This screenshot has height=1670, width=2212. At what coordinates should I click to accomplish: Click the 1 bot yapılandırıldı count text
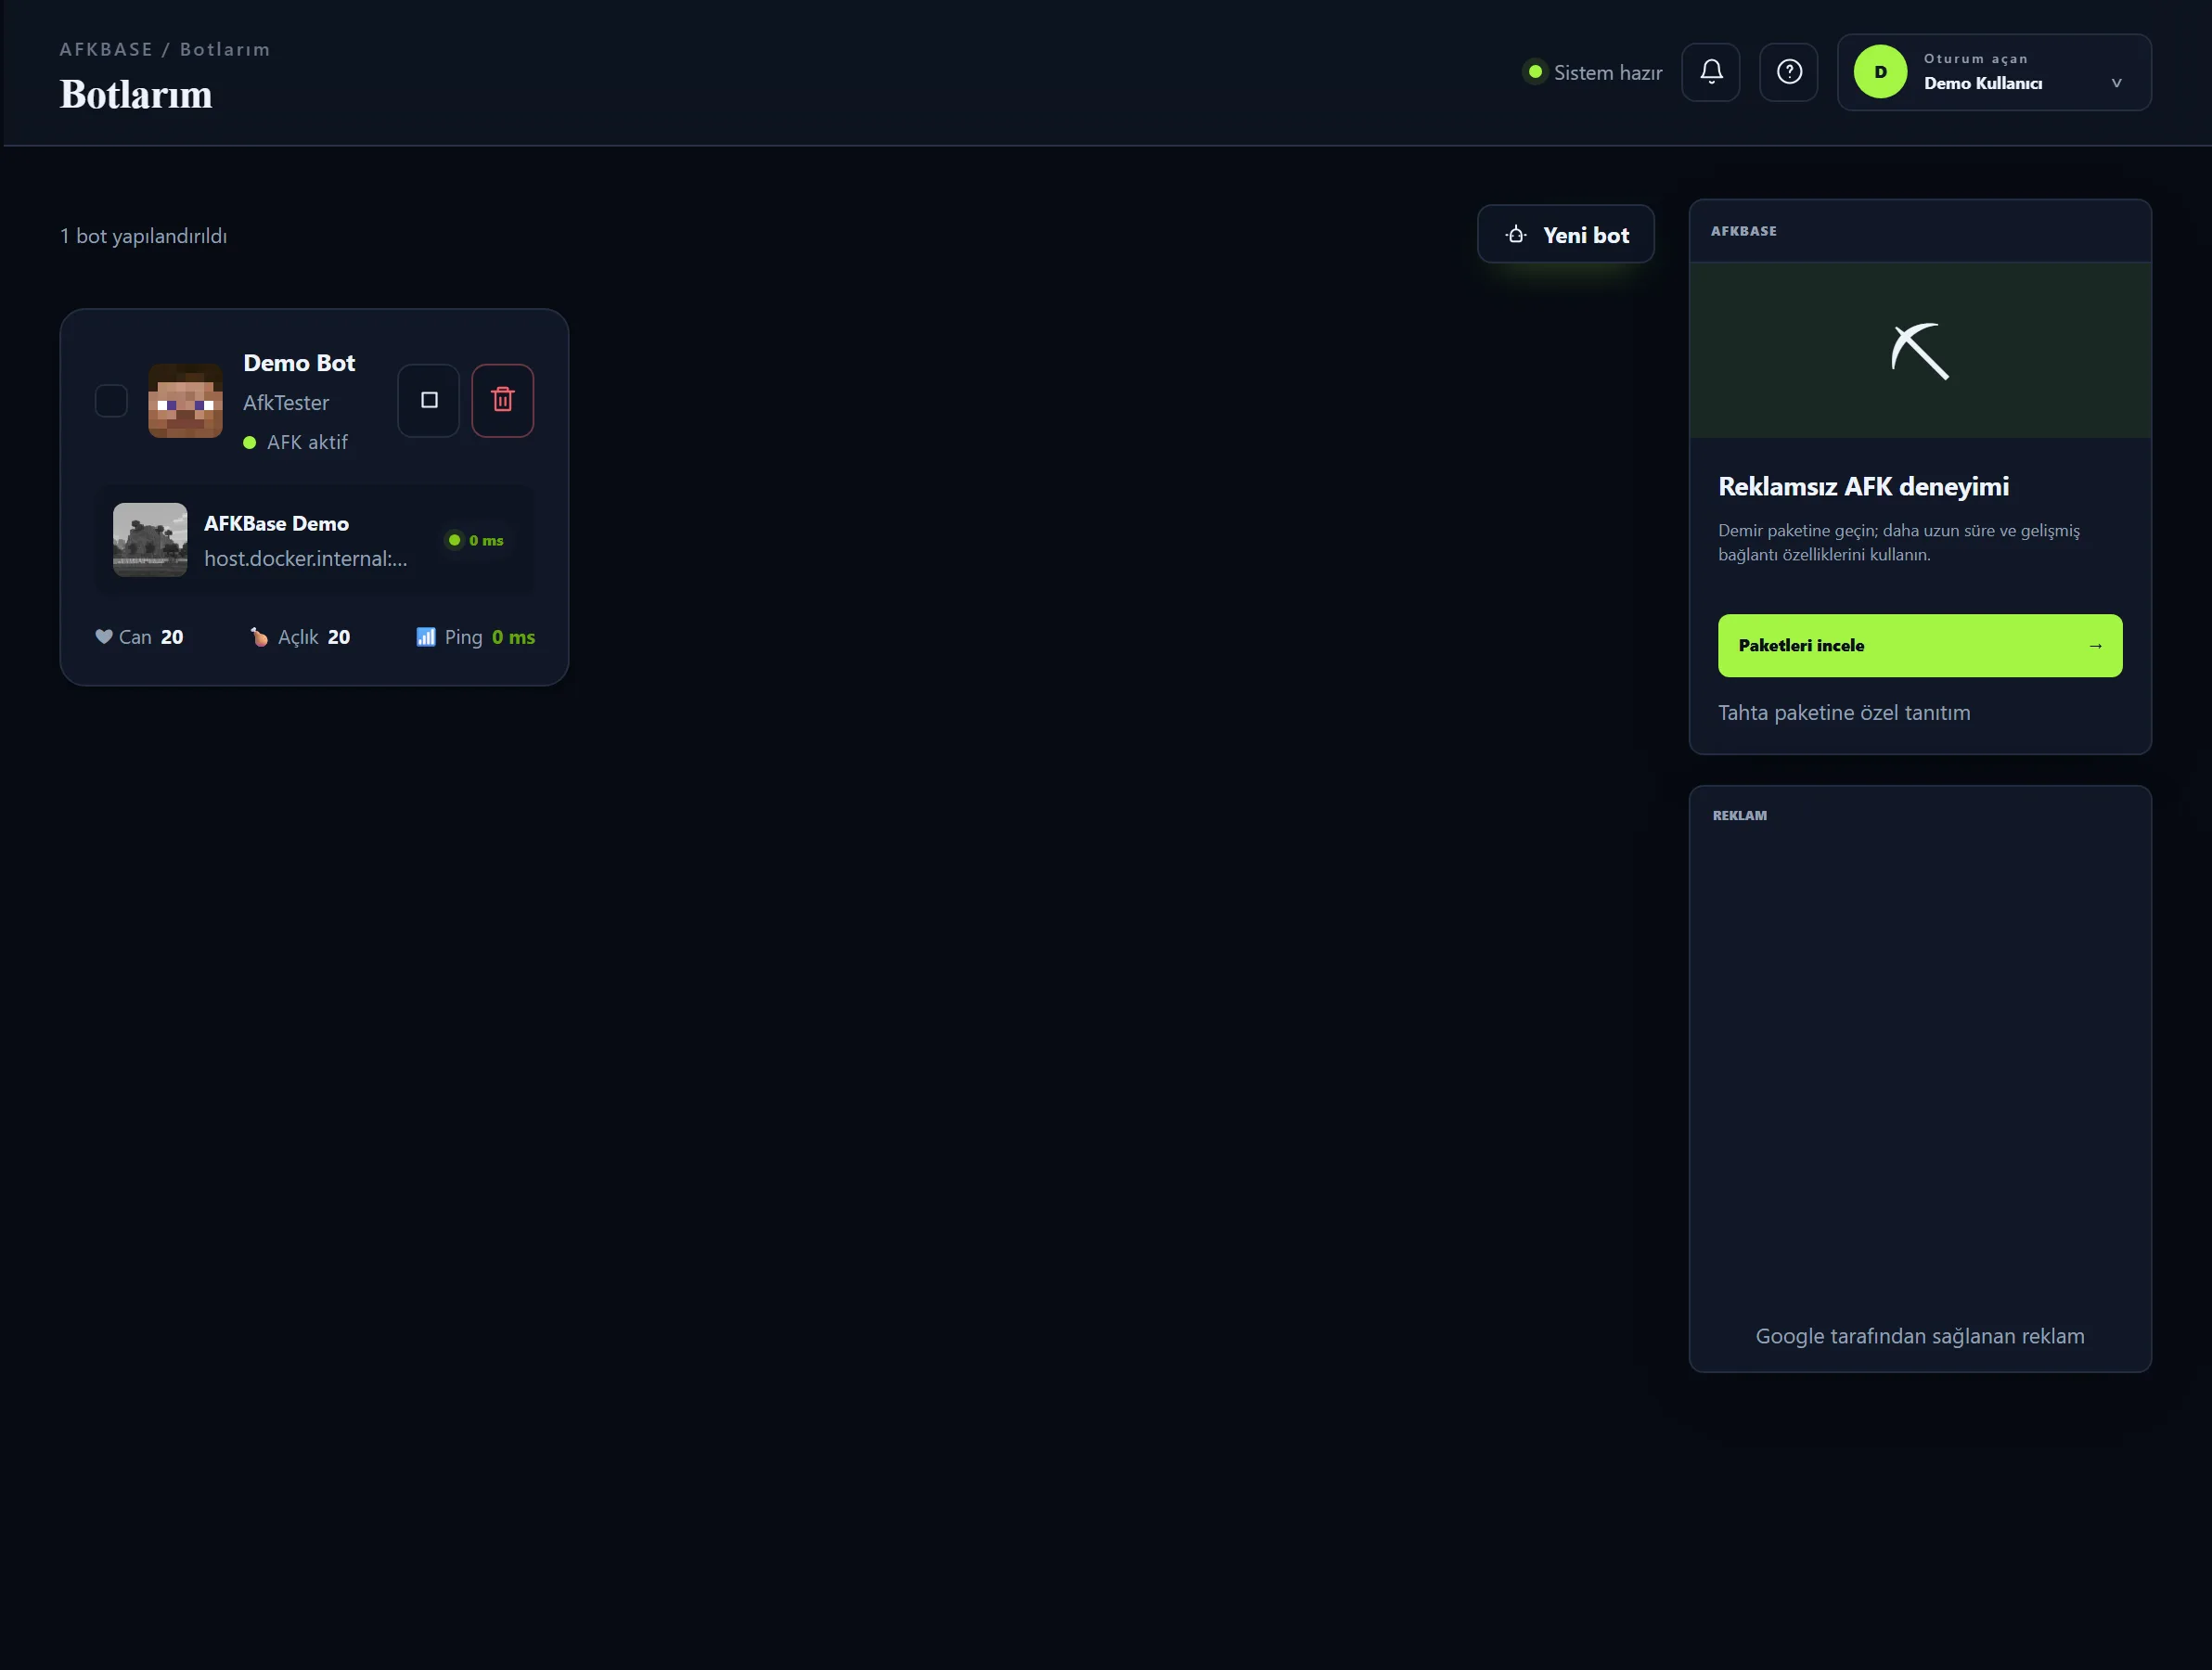pyautogui.click(x=143, y=237)
